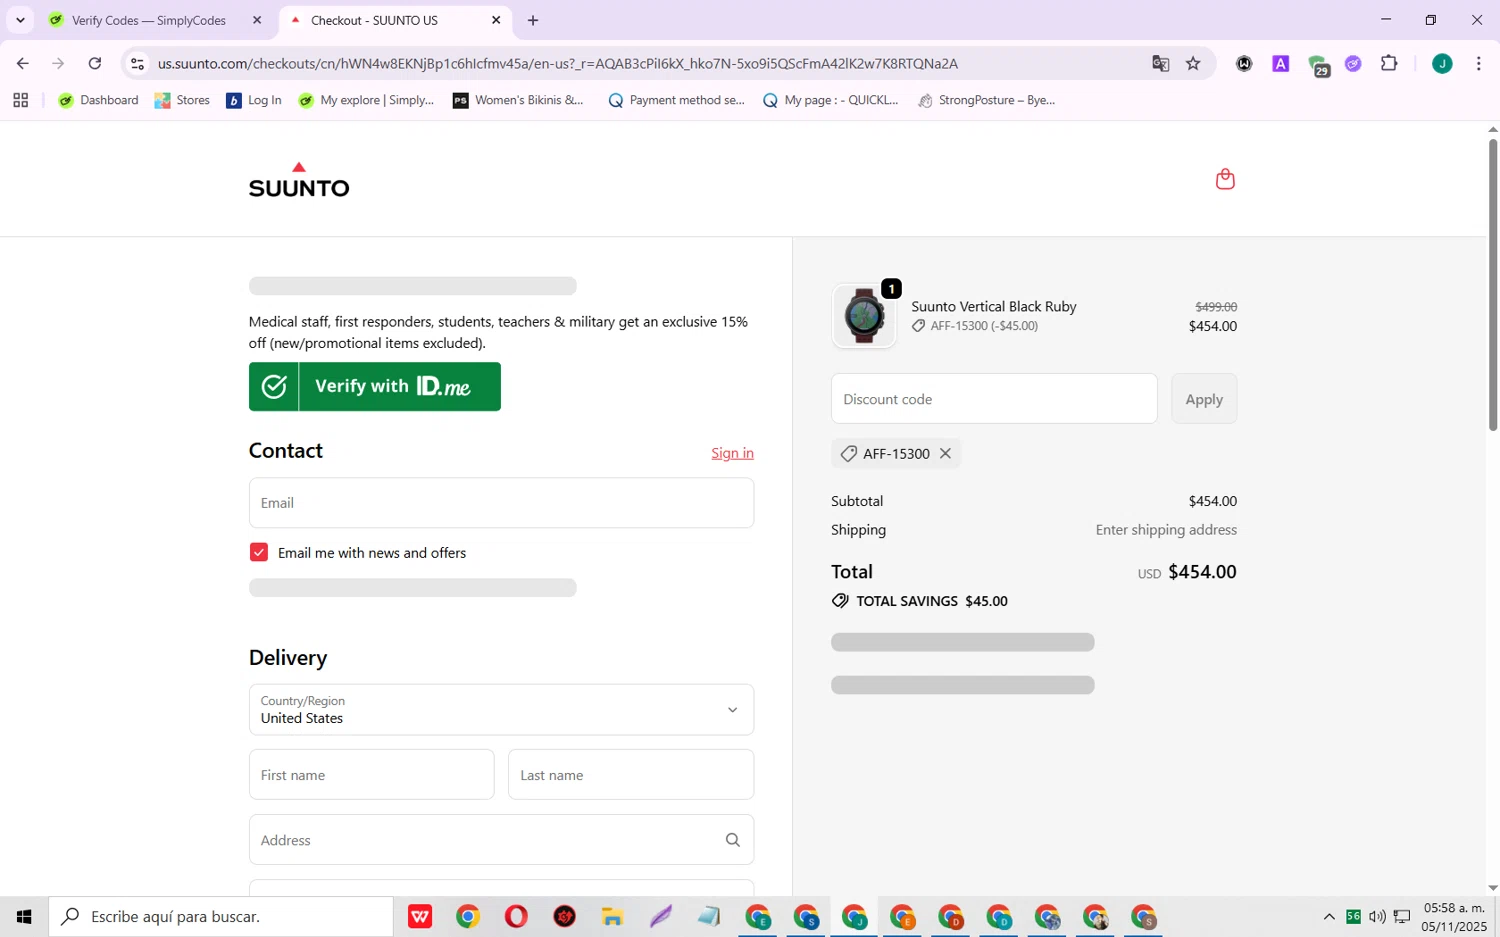
Task: Open the Payment method se... bookmark
Action: [x=676, y=100]
